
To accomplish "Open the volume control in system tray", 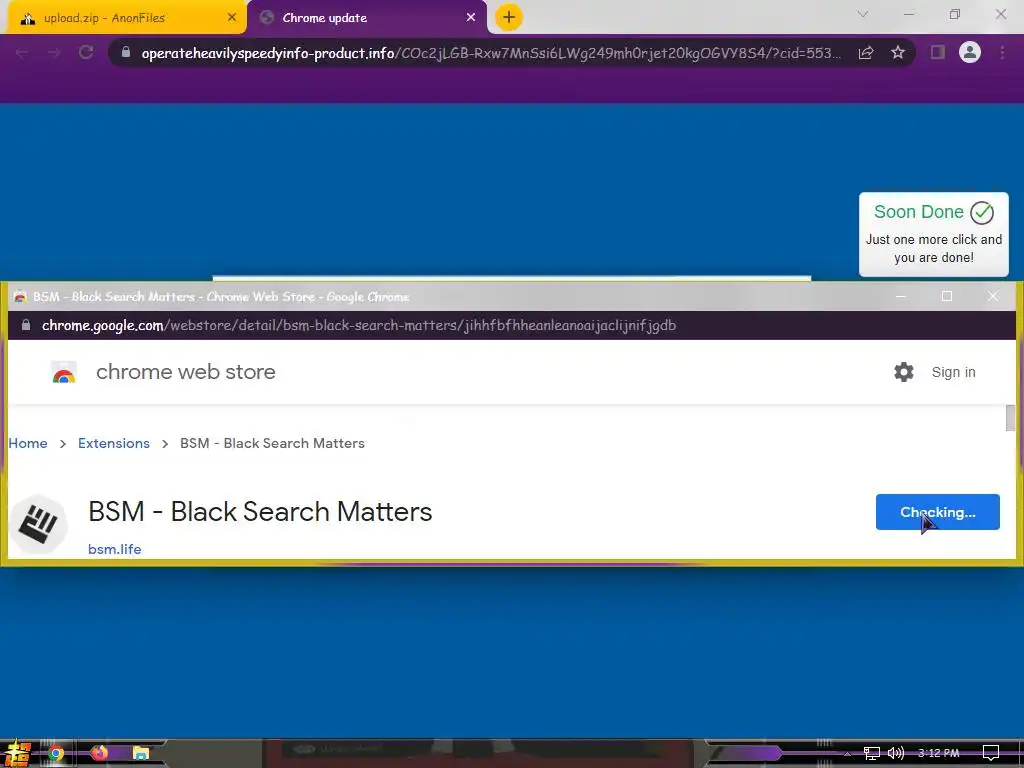I will click(x=896, y=754).
